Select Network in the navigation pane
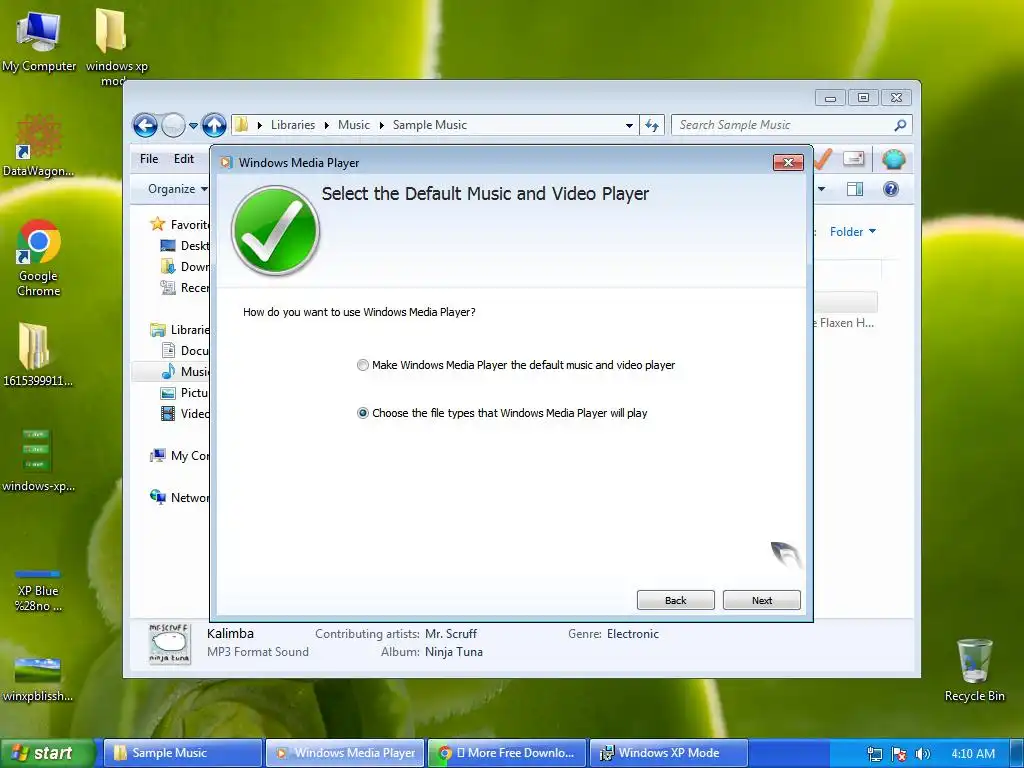Screen dimensions: 1024x768 pyautogui.click(x=180, y=498)
